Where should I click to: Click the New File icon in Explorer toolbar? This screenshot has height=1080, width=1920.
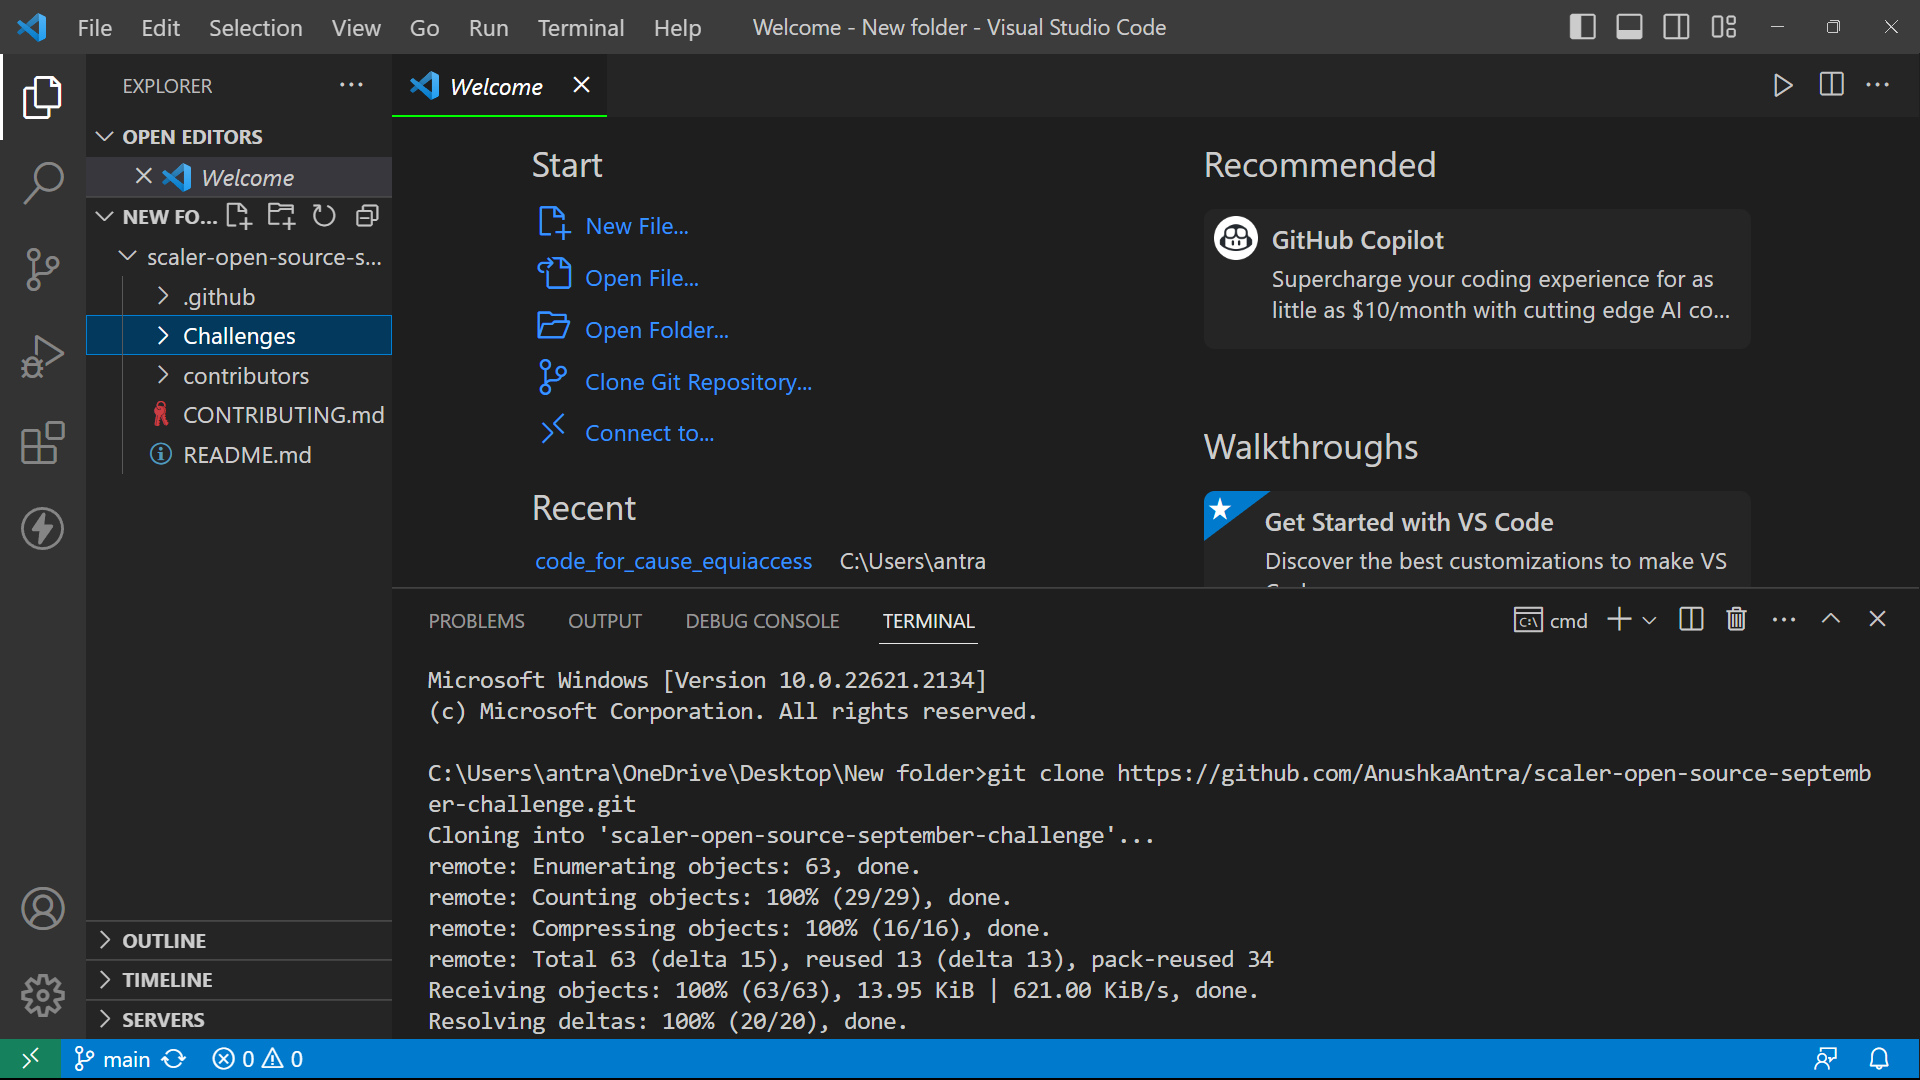[238, 215]
